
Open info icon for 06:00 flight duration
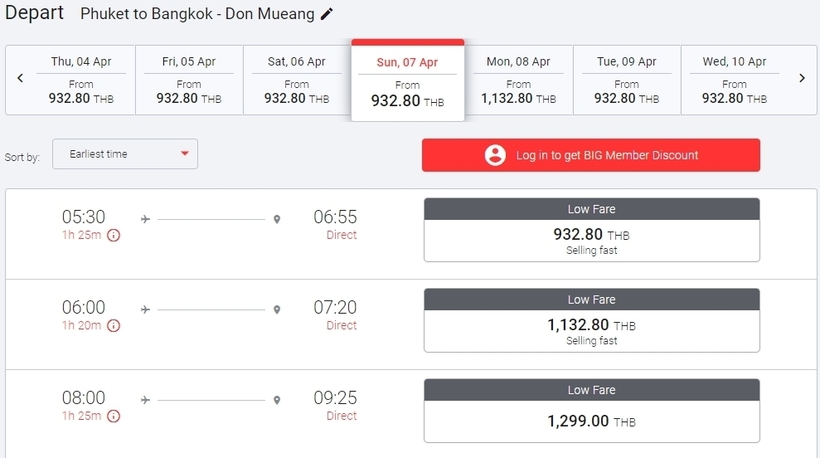tap(113, 326)
